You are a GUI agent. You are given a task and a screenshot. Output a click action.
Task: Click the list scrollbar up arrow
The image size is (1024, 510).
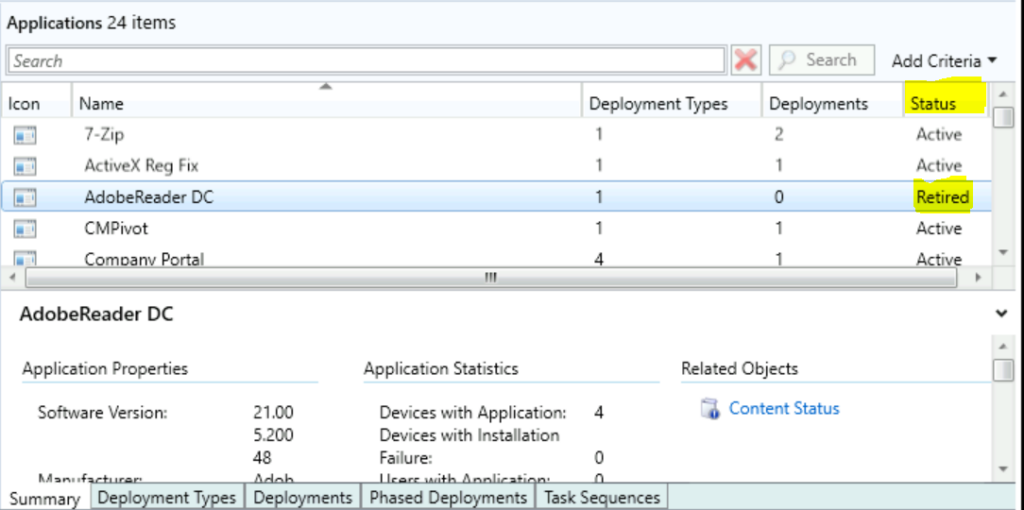[x=1002, y=95]
